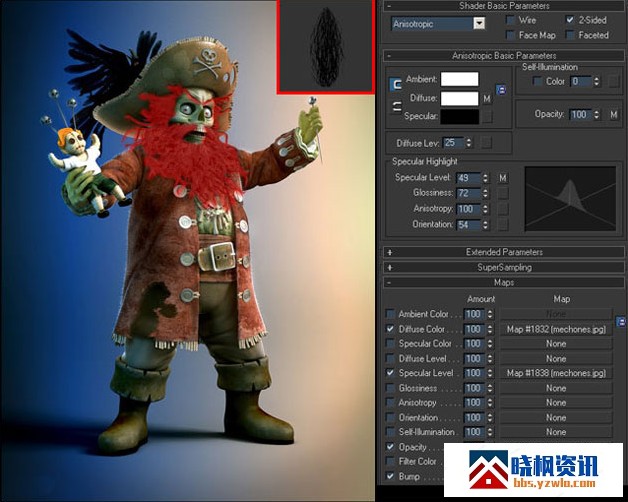Enable the Diffuse Level map checkbox
Image resolution: width=628 pixels, height=502 pixels.
pyautogui.click(x=390, y=359)
